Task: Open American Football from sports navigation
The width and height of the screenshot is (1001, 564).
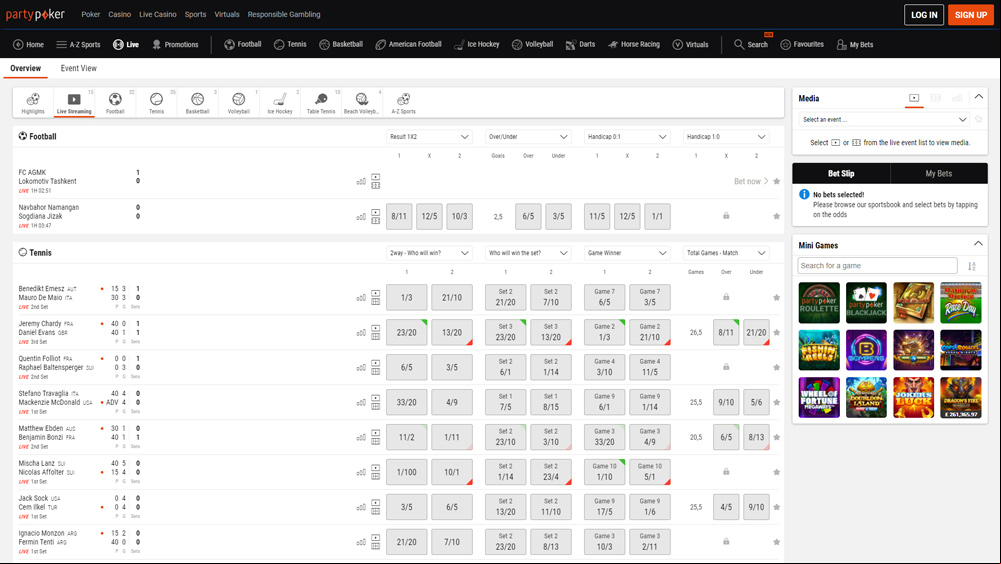Action: point(409,44)
